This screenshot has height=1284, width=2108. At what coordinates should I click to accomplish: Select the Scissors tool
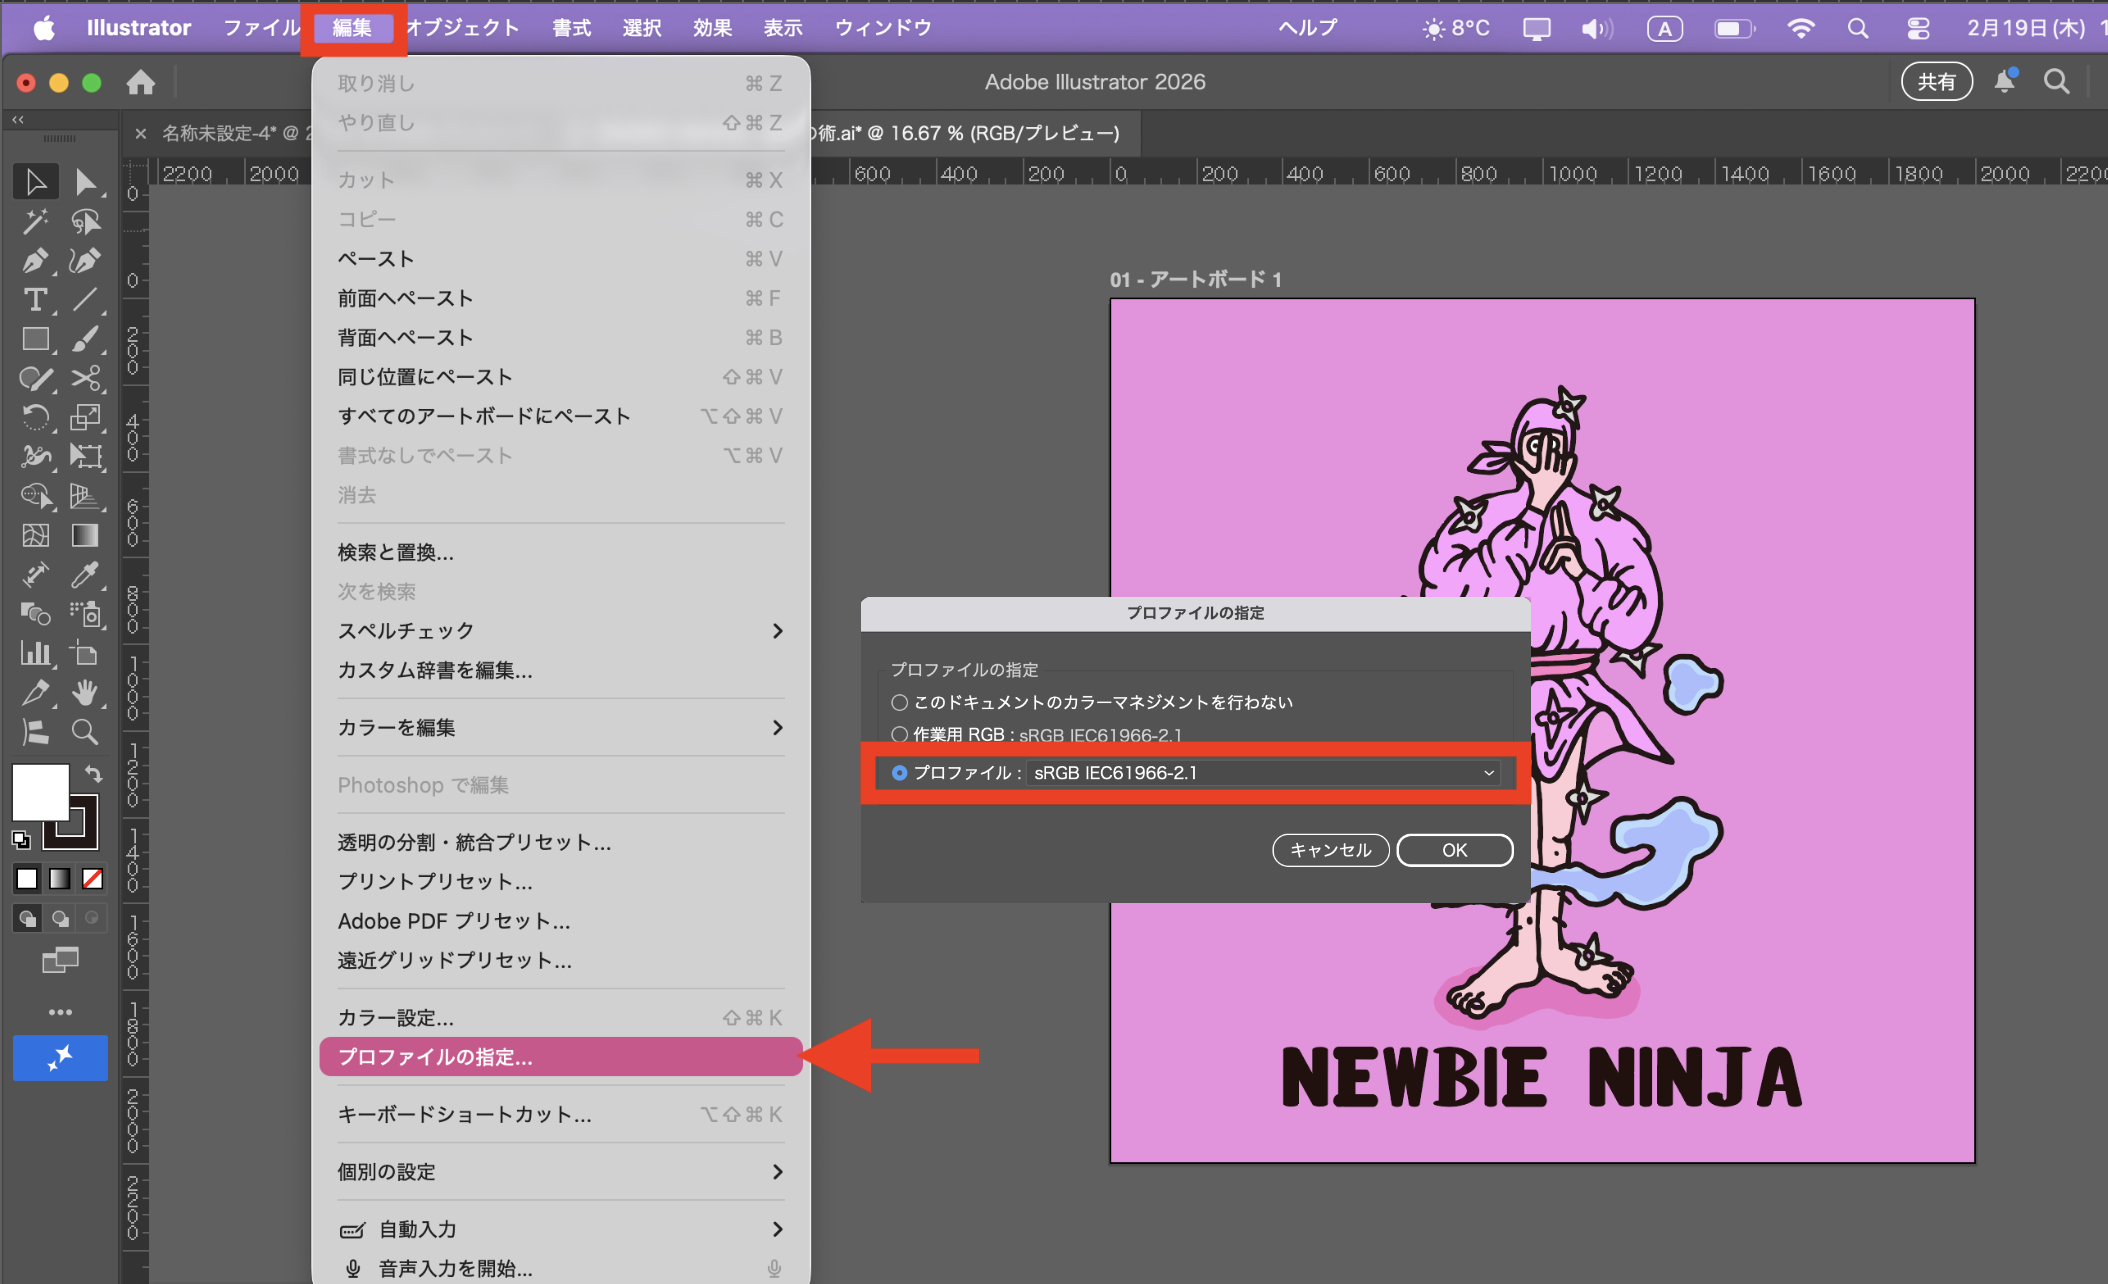pyautogui.click(x=85, y=379)
